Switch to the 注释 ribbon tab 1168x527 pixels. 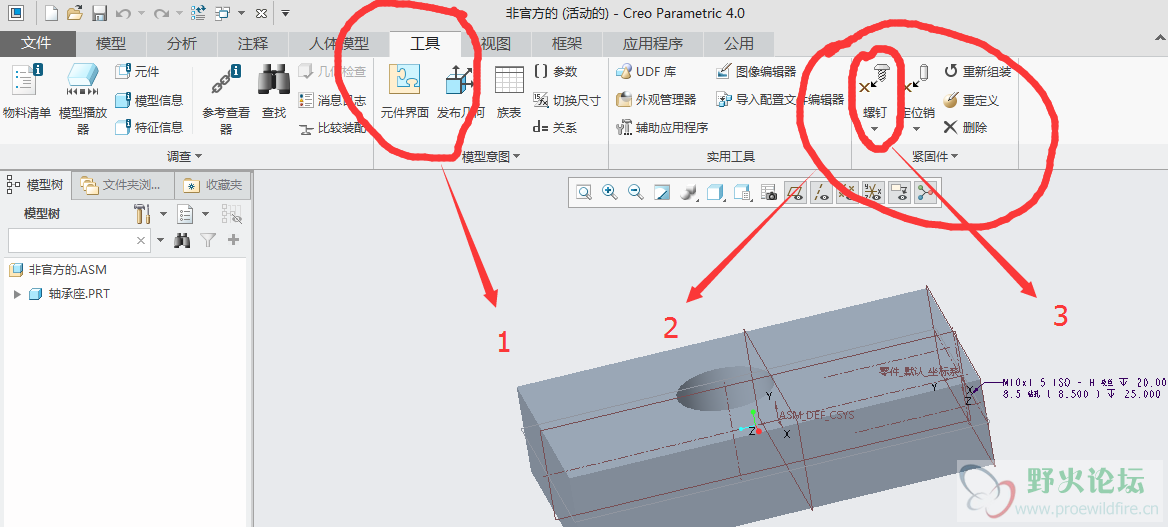point(253,43)
